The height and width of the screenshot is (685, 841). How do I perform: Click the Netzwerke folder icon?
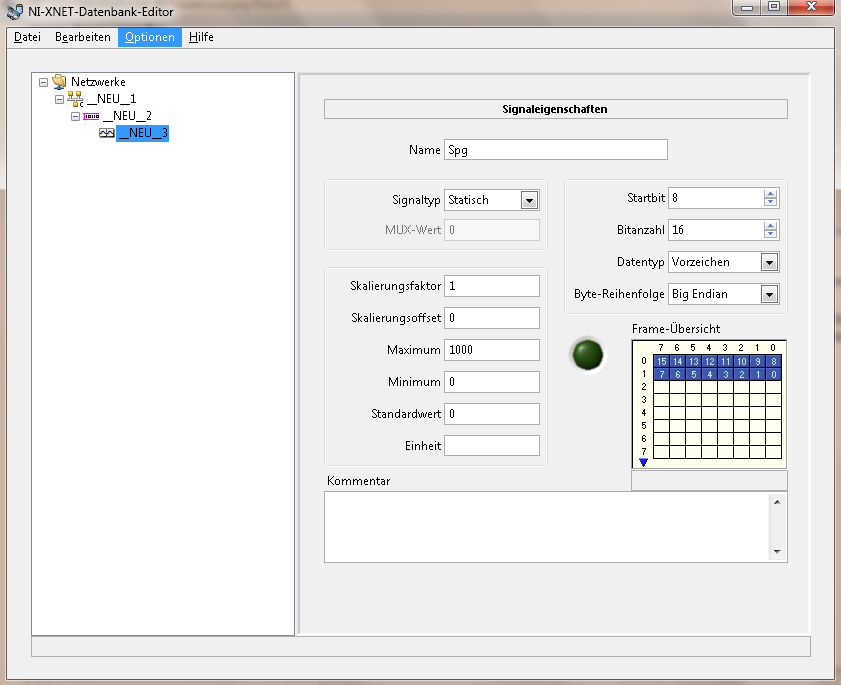point(59,82)
